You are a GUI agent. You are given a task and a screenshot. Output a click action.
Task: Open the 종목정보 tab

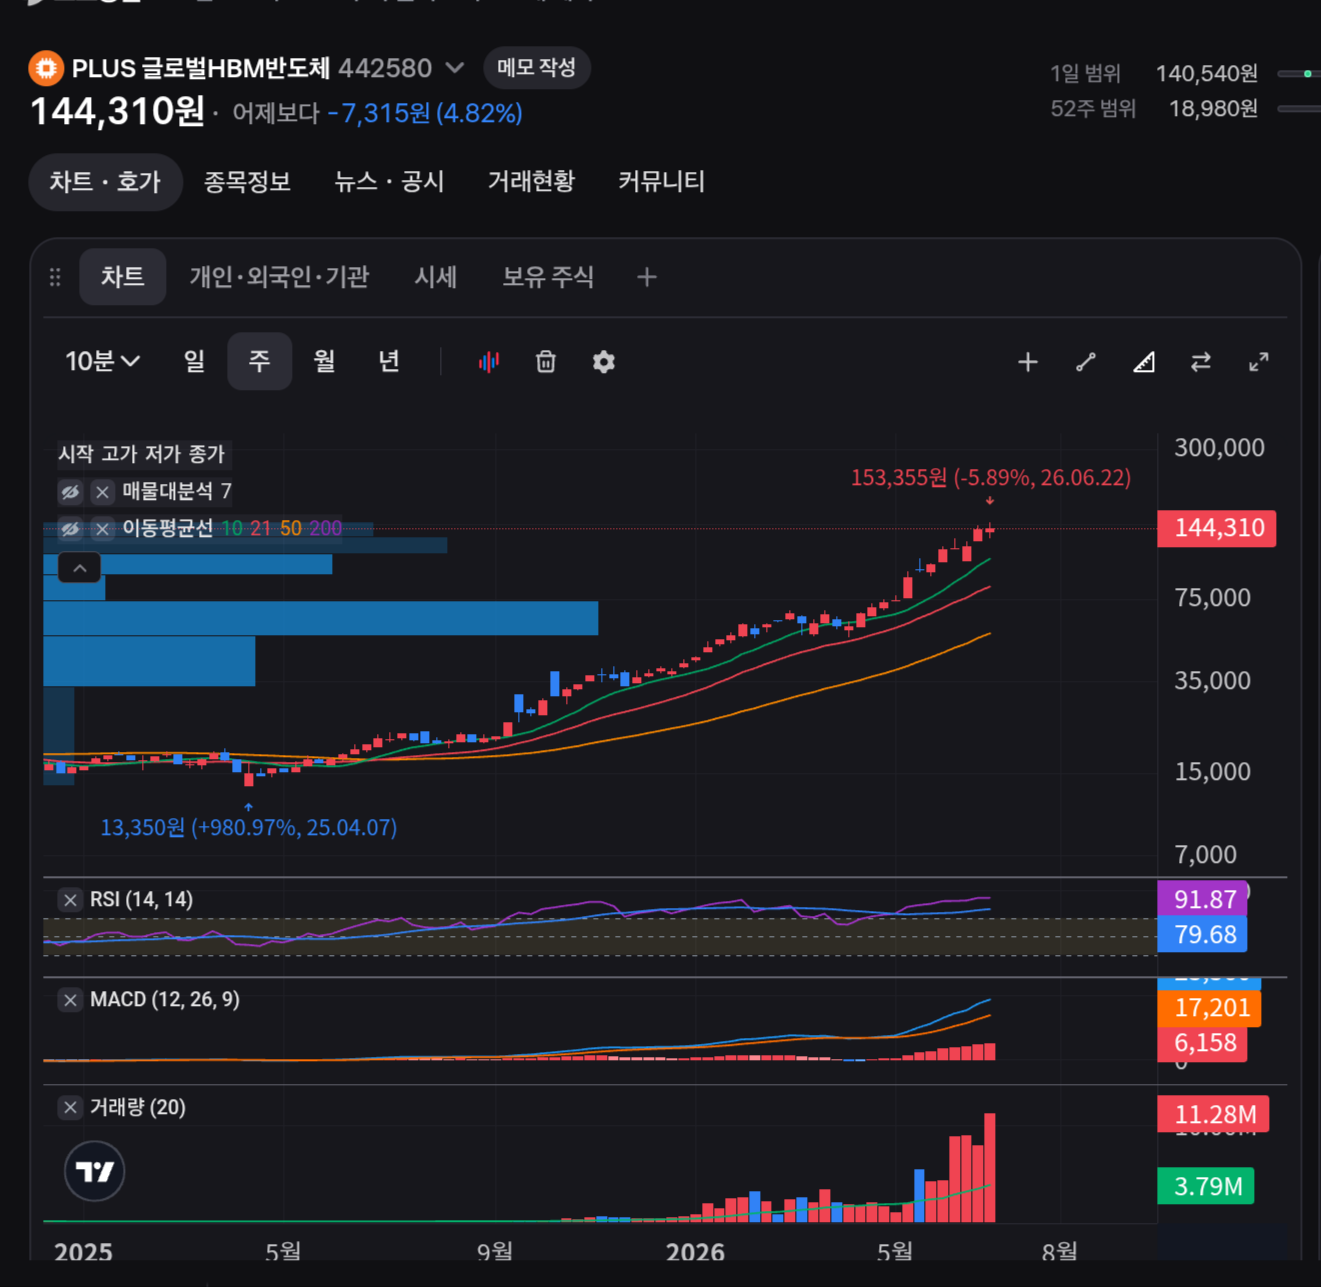[x=247, y=182]
